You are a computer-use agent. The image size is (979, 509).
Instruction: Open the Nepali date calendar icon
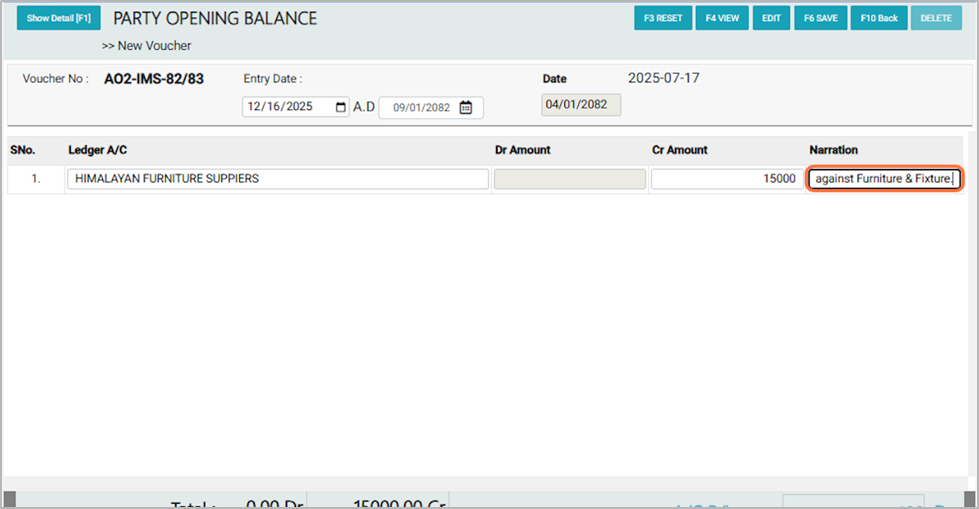[x=466, y=108]
